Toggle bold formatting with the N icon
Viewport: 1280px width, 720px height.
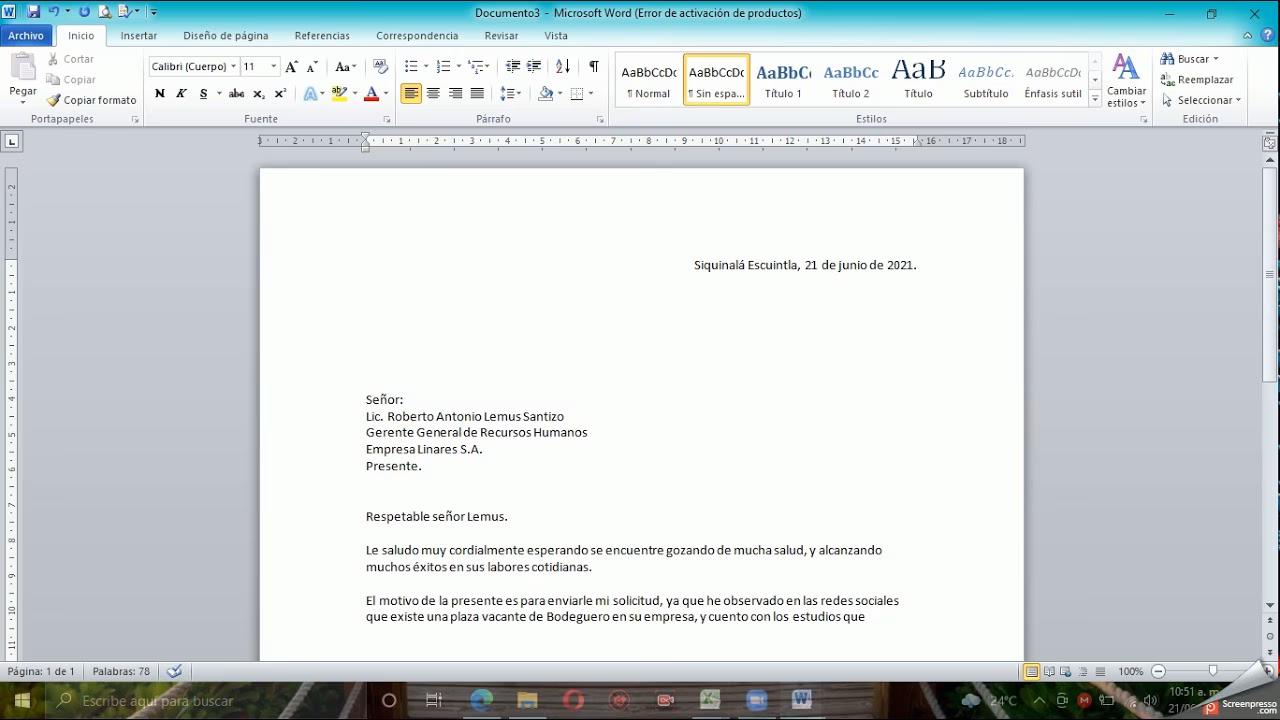coord(159,92)
